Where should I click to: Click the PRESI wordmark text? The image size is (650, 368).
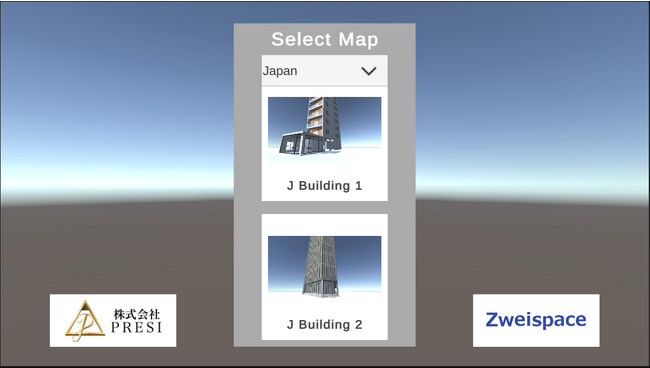click(136, 328)
